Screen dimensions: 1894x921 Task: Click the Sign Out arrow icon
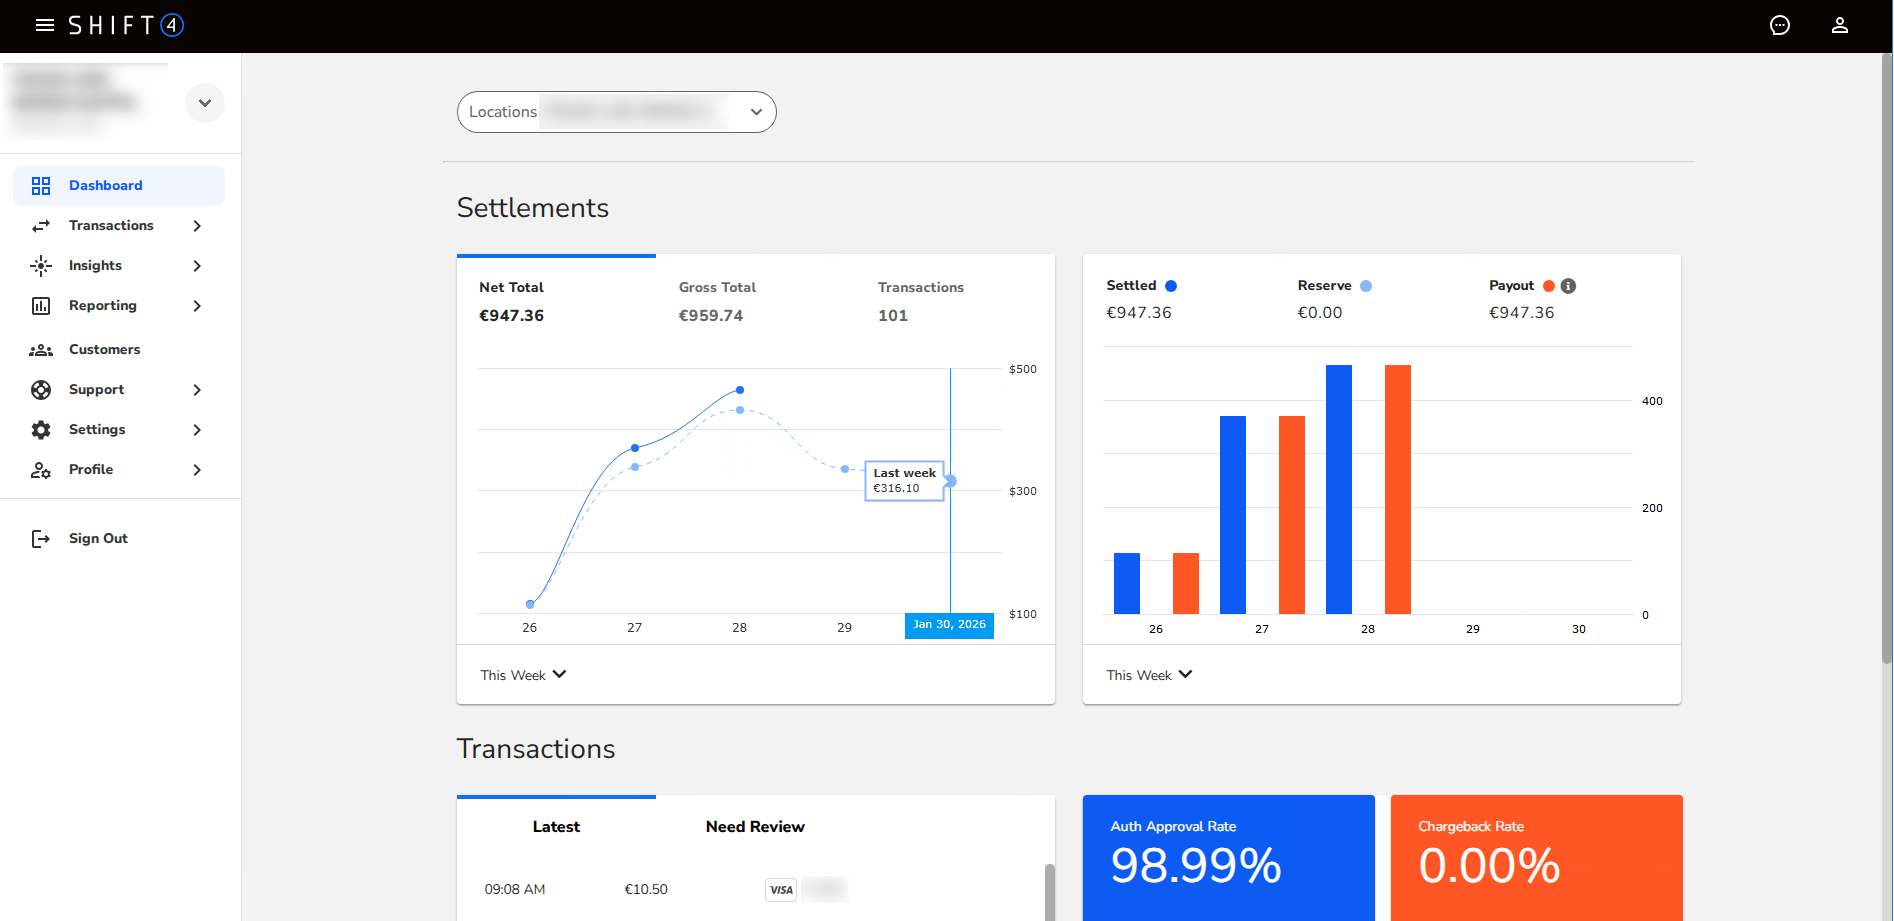(x=41, y=539)
